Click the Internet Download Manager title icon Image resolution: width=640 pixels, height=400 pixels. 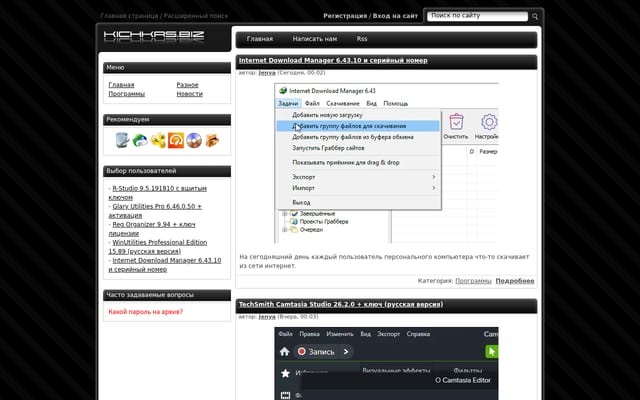[x=283, y=91]
